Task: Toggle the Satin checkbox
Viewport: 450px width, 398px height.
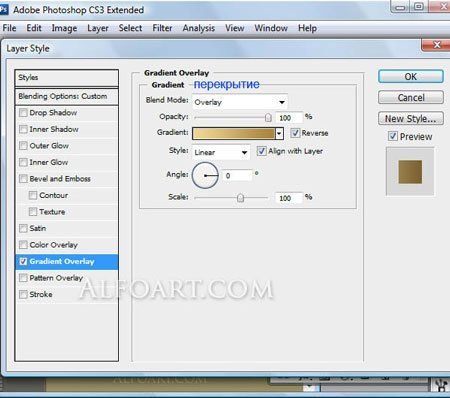Action: [x=23, y=228]
